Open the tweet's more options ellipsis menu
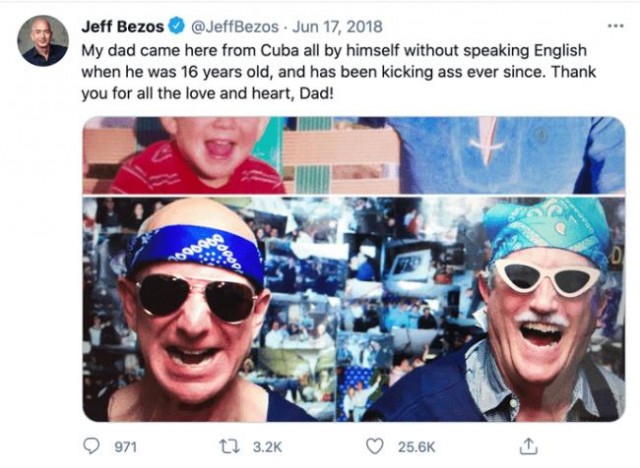This screenshot has width=640, height=468. (614, 26)
